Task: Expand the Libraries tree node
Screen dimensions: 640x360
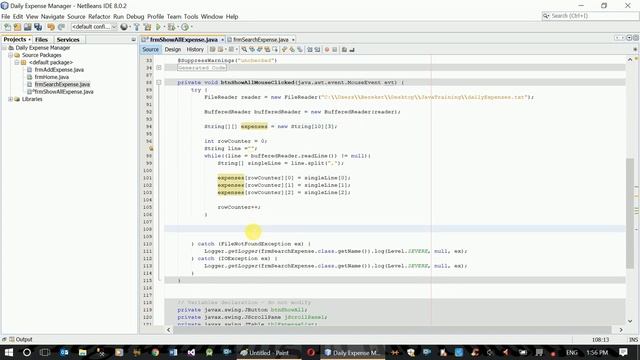Action: (x=11, y=99)
